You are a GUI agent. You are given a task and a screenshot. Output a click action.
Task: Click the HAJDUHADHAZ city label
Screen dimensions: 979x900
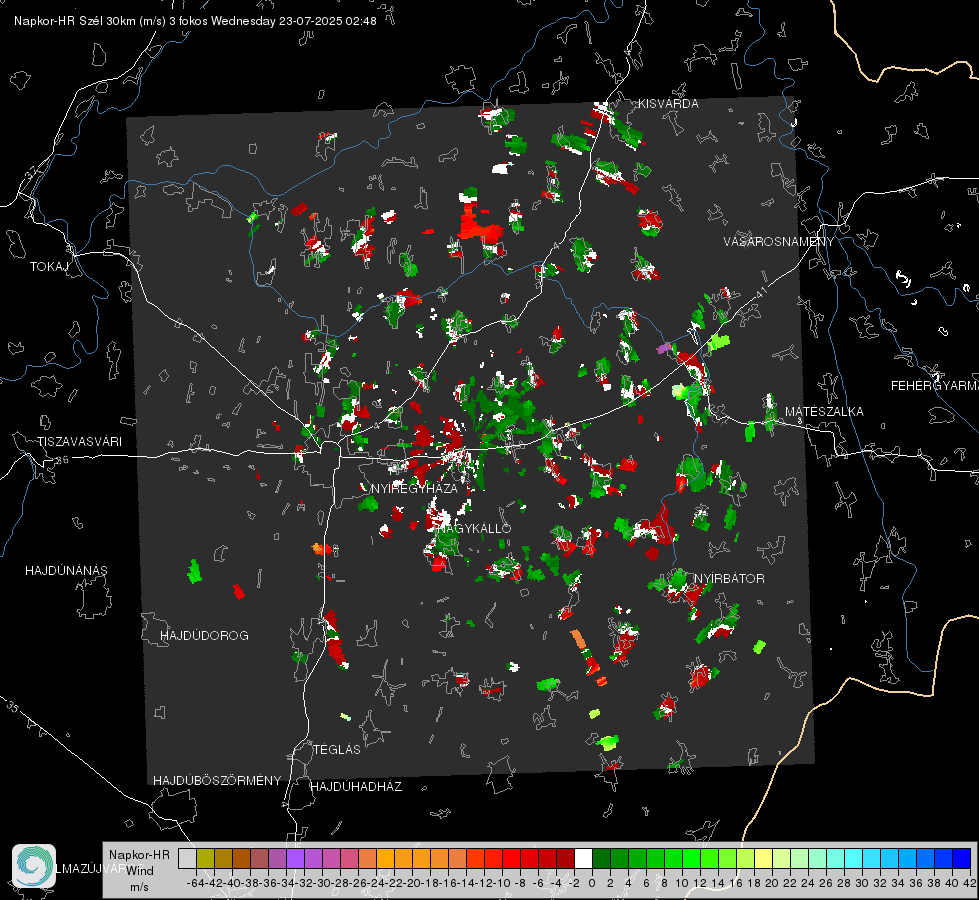pyautogui.click(x=356, y=787)
